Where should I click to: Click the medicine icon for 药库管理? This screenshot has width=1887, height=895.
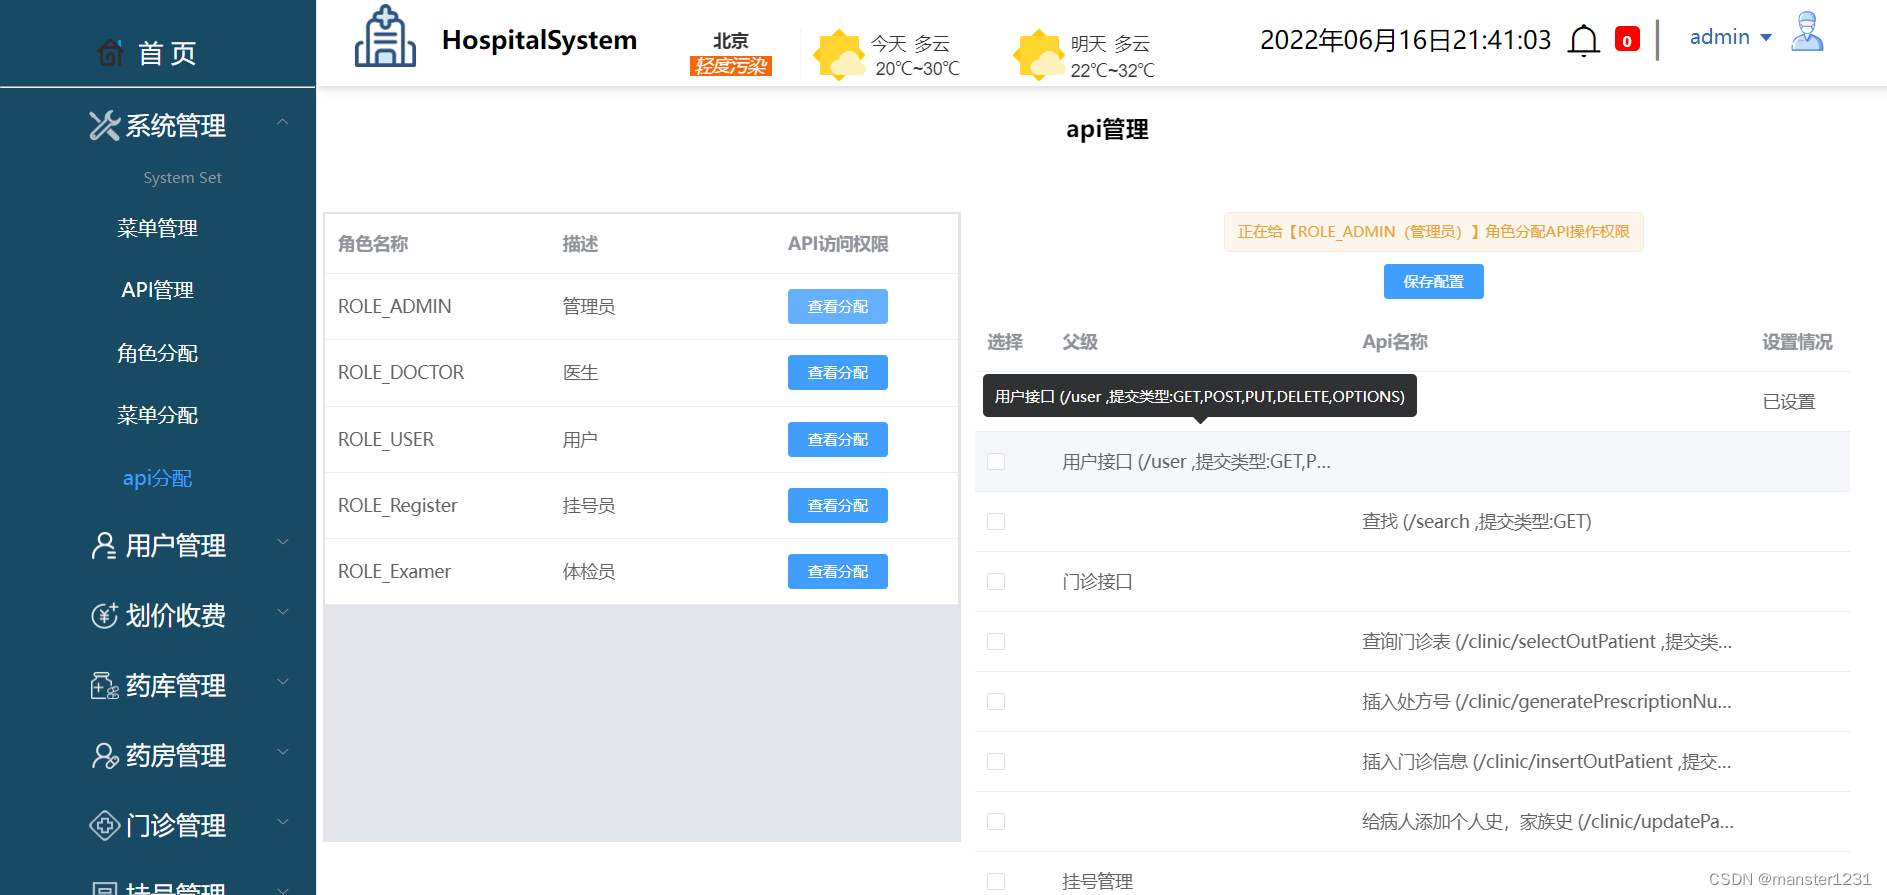click(104, 685)
